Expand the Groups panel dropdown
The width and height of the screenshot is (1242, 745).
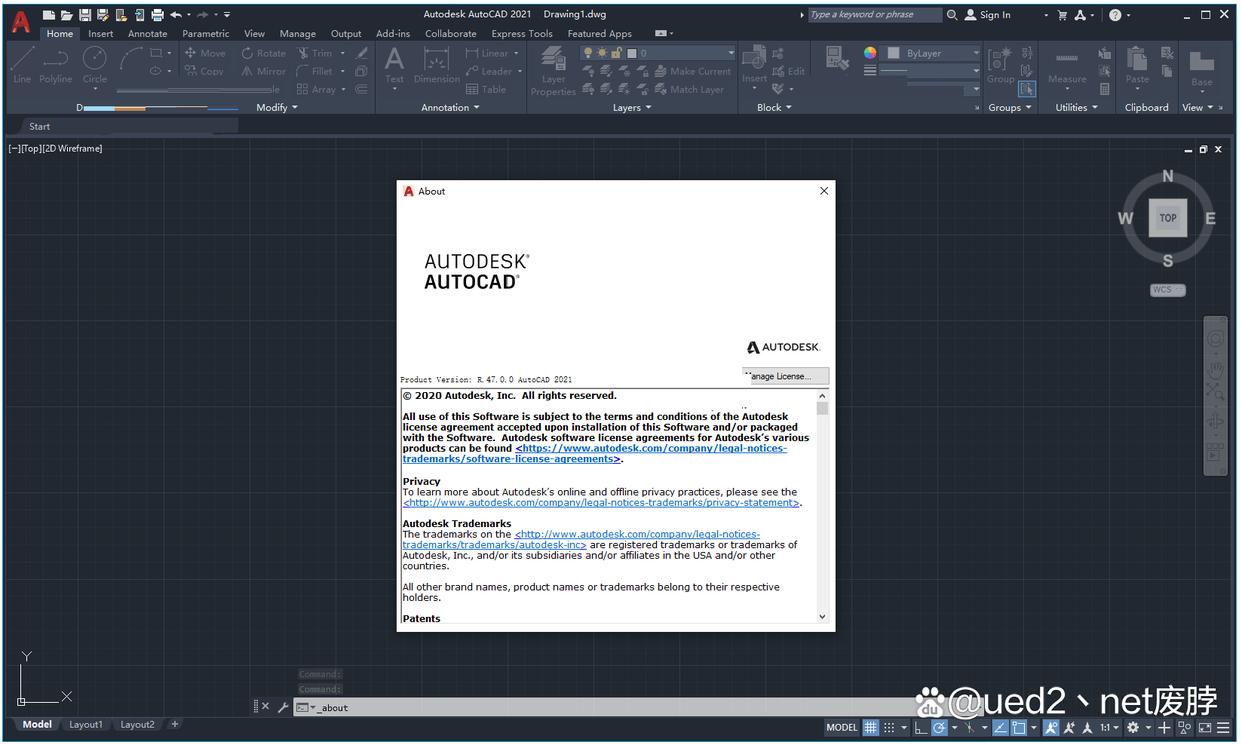(1010, 108)
